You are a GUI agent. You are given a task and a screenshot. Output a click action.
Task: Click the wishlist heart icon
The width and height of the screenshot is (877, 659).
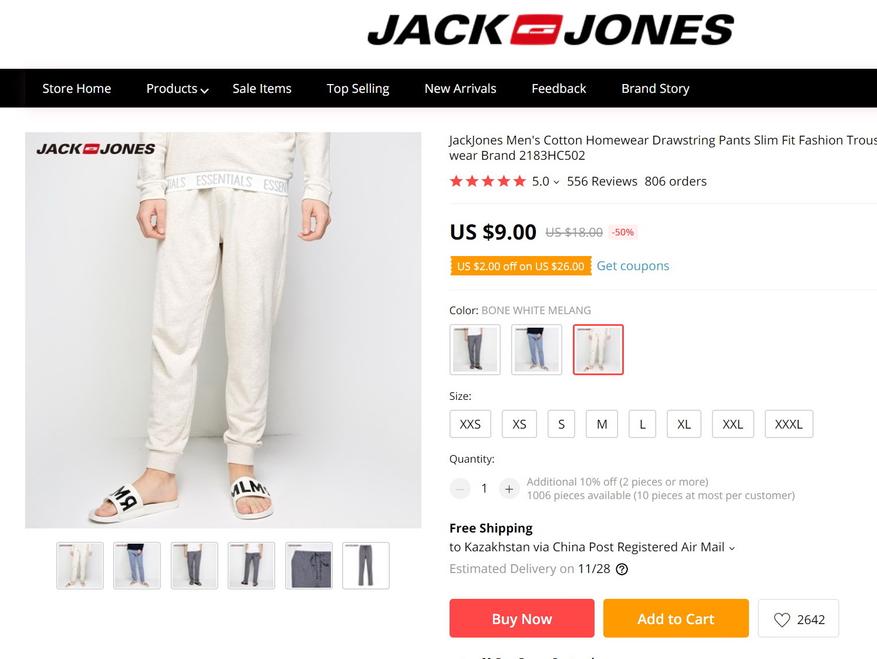781,619
